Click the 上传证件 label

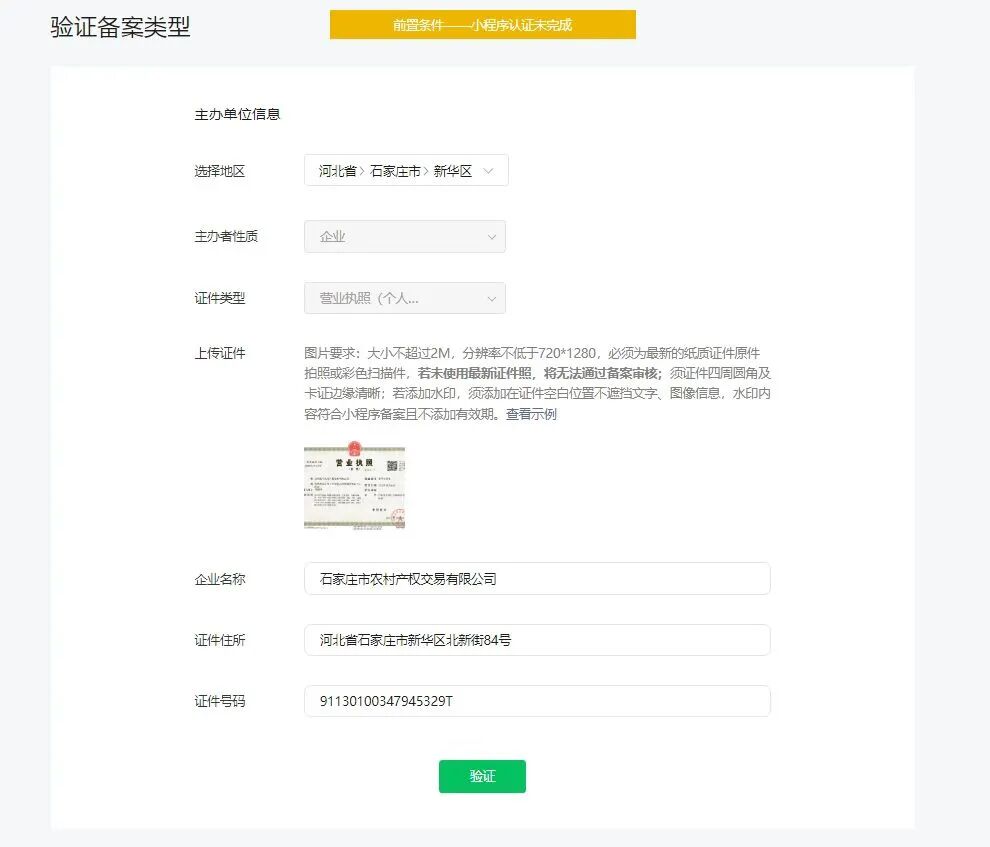[x=220, y=353]
